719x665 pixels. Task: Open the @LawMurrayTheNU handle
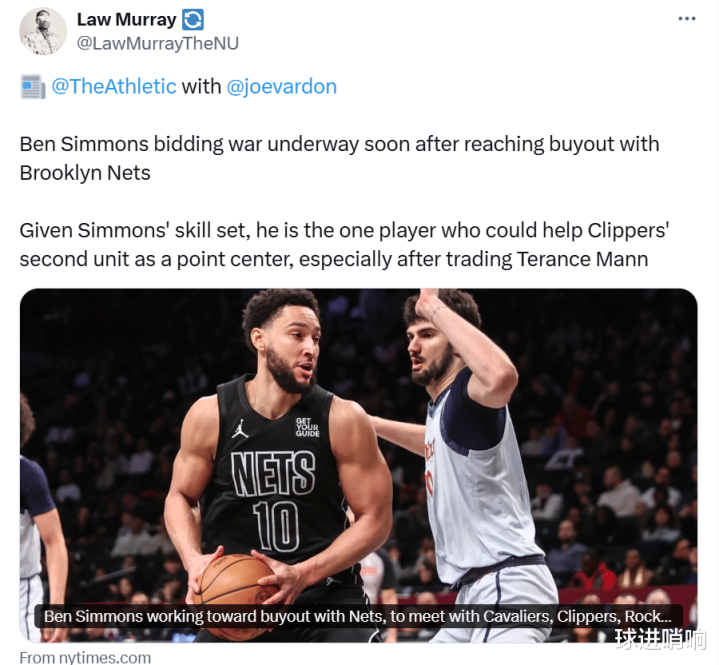[158, 44]
